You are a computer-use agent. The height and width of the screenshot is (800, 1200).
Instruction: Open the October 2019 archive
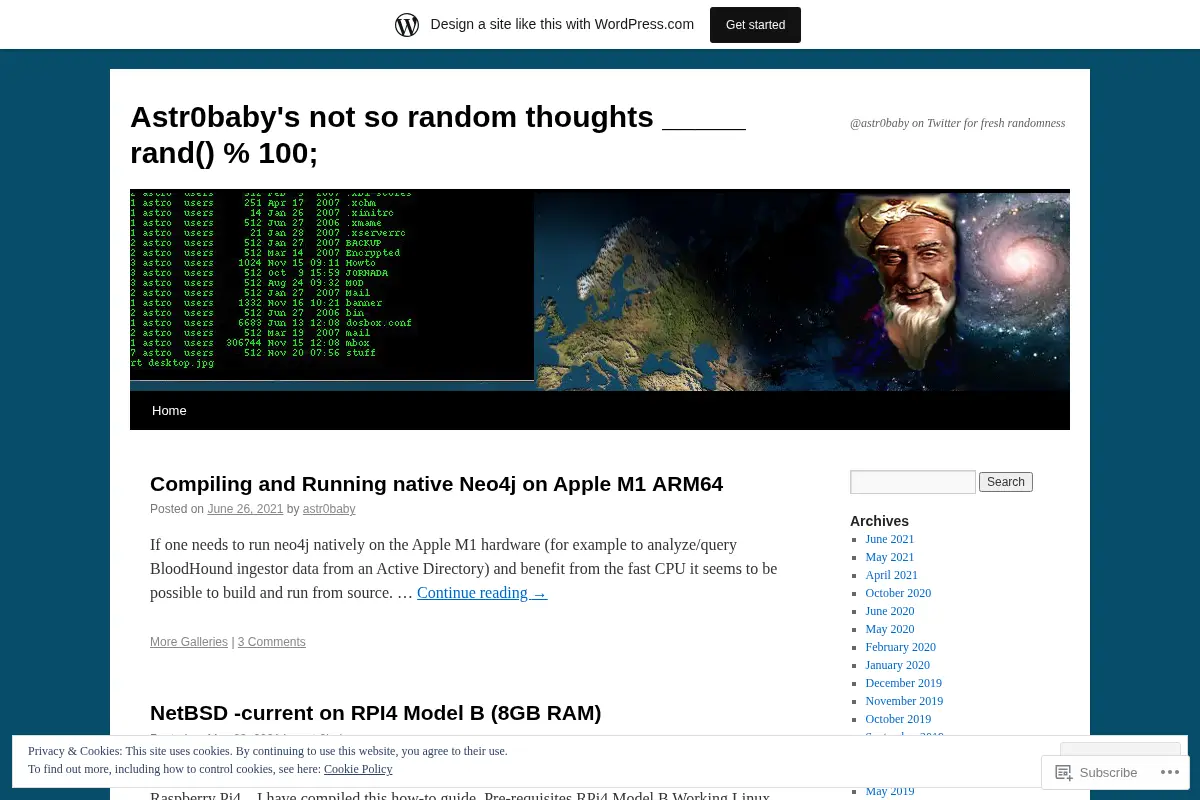898,719
